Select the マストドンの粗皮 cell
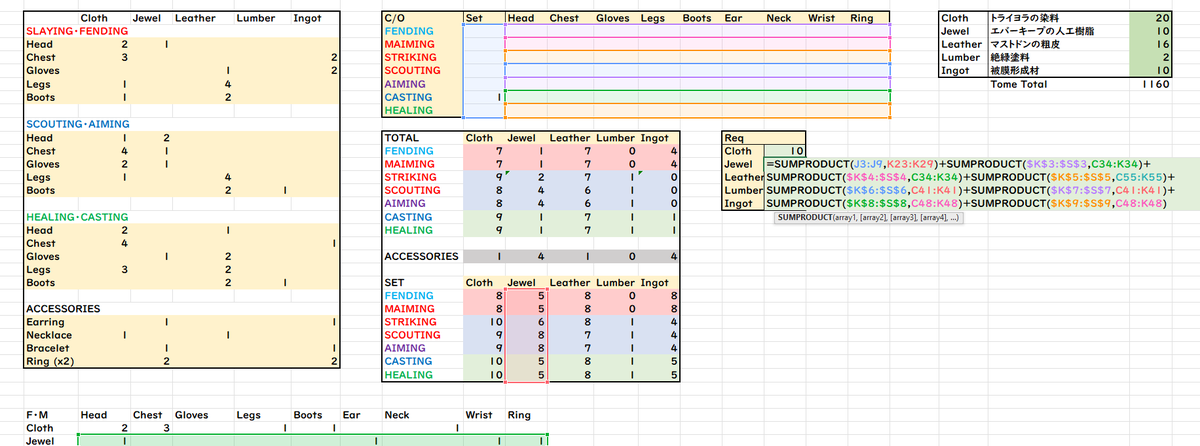 coord(1029,44)
